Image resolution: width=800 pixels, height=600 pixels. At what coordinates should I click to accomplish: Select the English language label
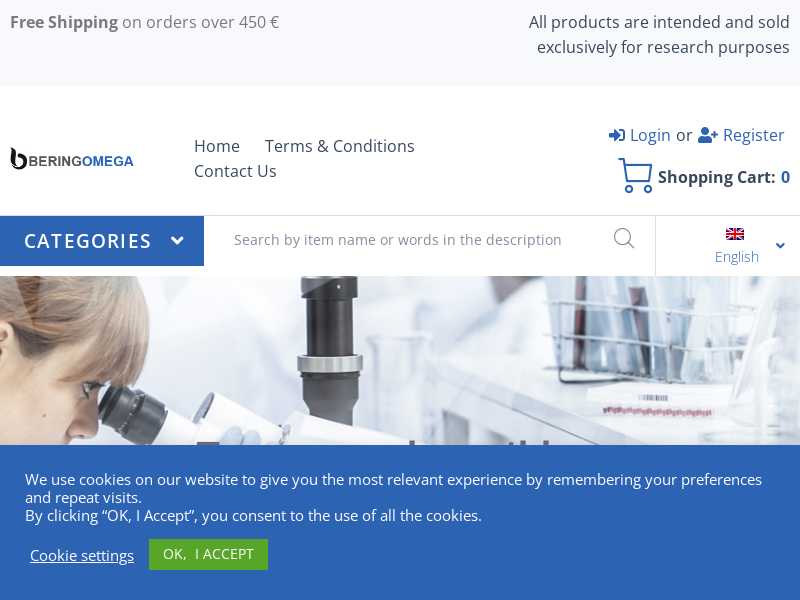(x=736, y=257)
